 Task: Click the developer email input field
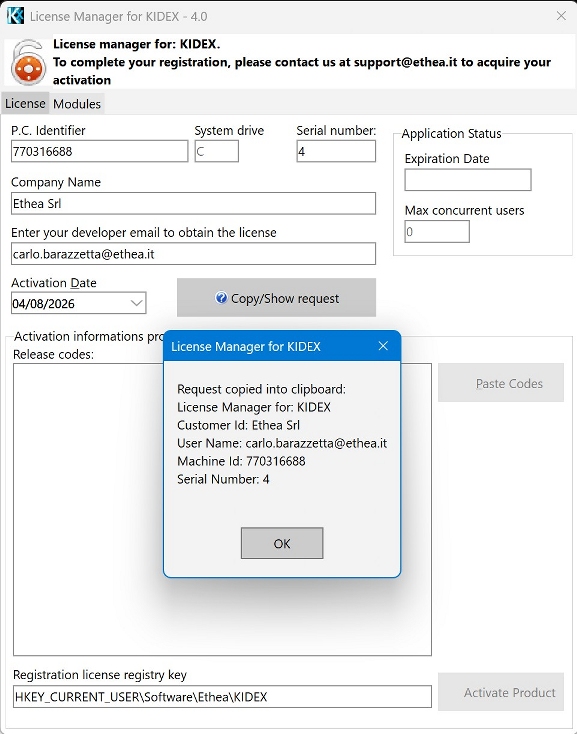pyautogui.click(x=193, y=253)
